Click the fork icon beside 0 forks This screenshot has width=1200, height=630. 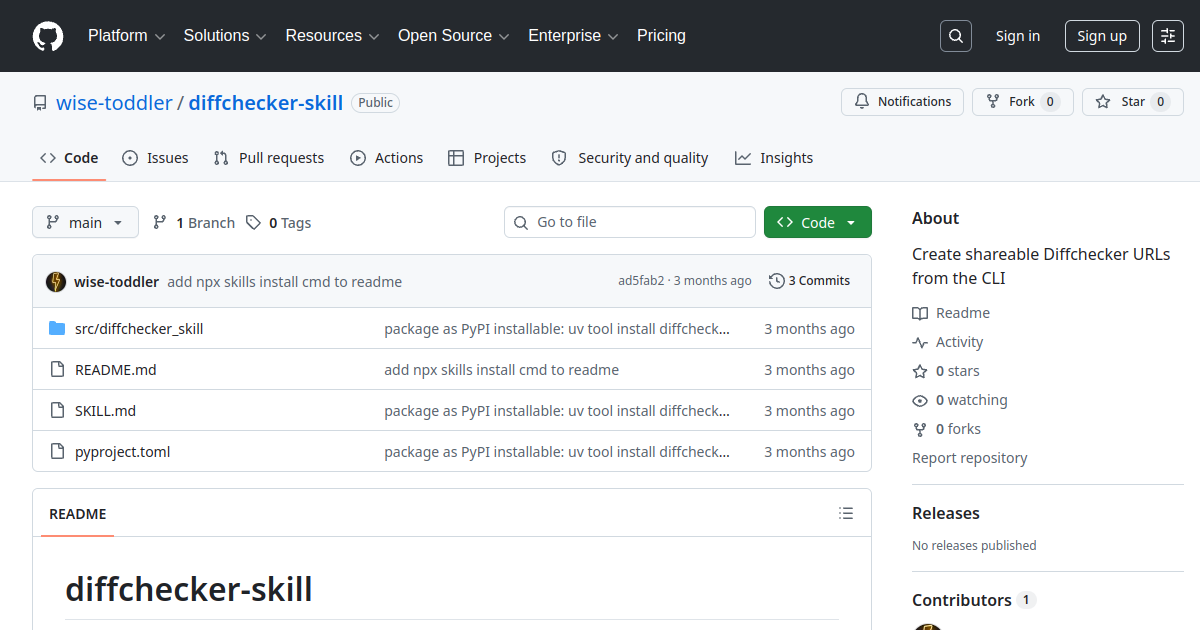point(920,429)
